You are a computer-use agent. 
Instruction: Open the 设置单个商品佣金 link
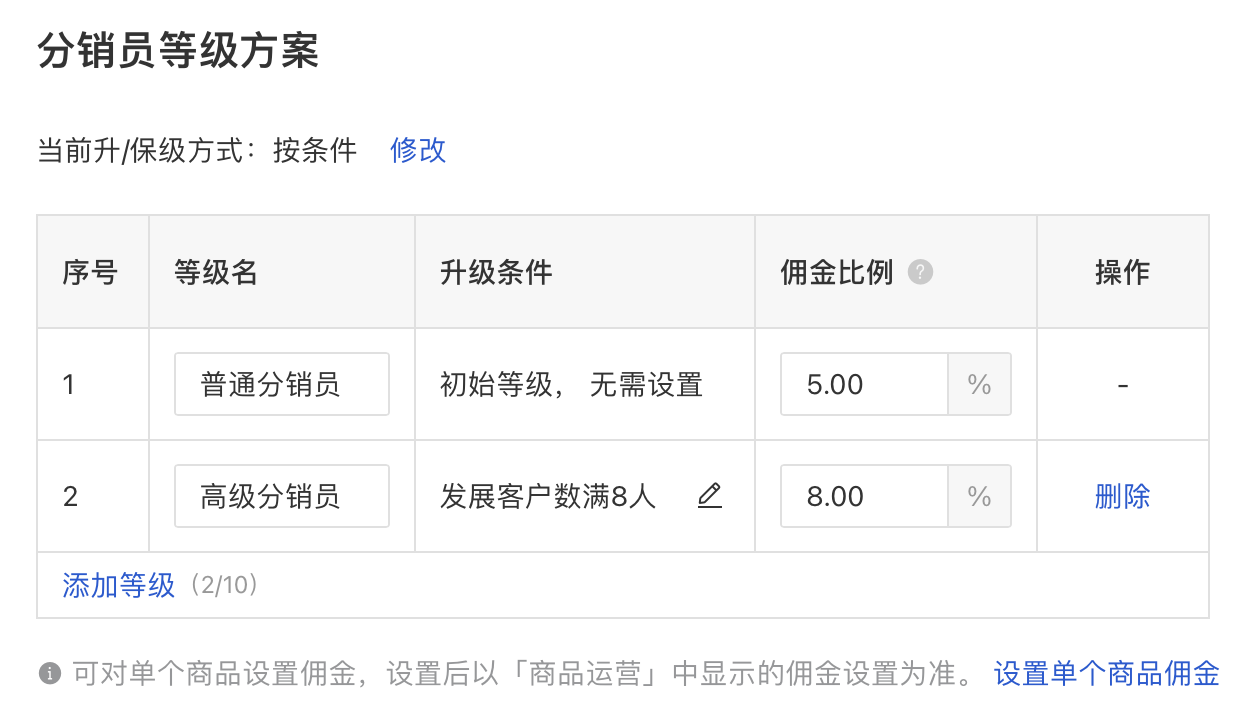click(x=1106, y=674)
